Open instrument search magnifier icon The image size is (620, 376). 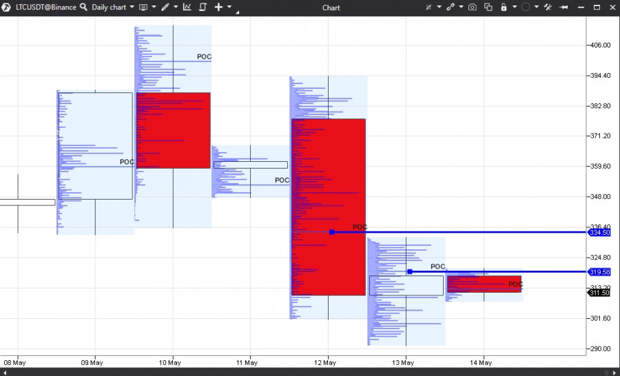[x=83, y=7]
